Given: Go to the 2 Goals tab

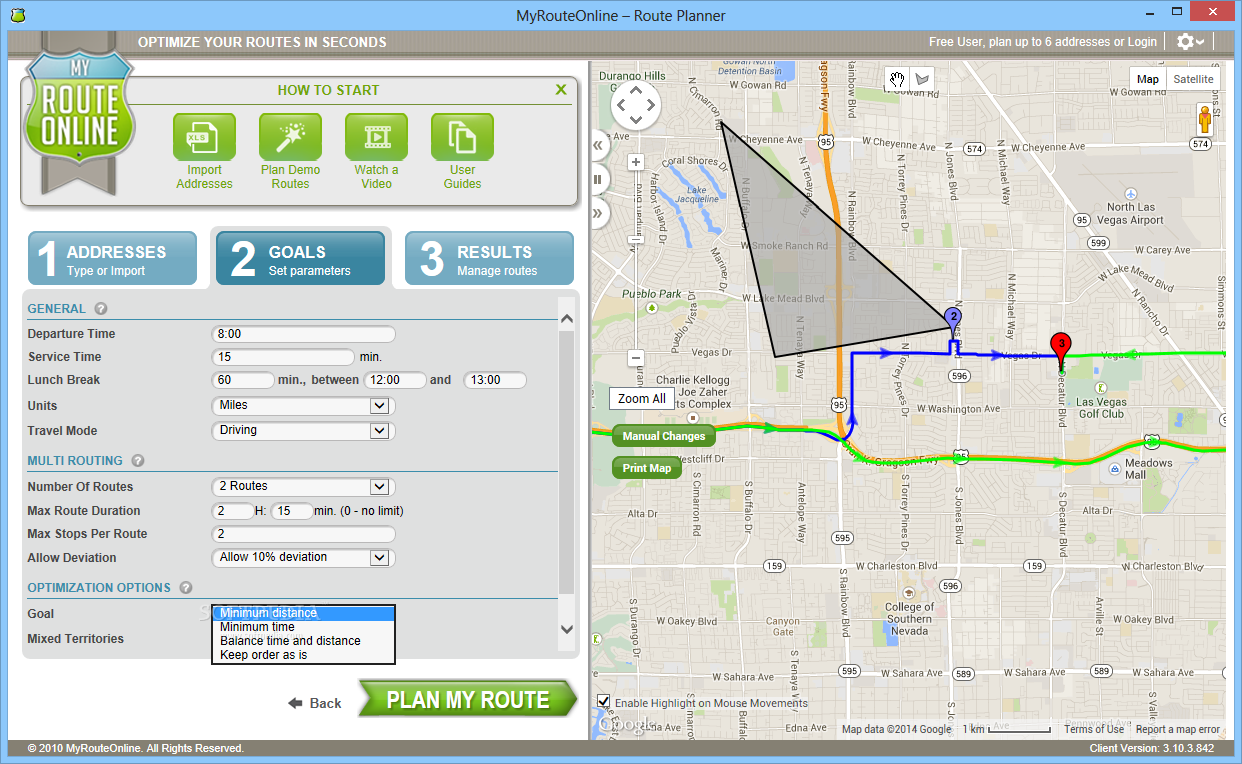Looking at the screenshot, I should (x=301, y=259).
